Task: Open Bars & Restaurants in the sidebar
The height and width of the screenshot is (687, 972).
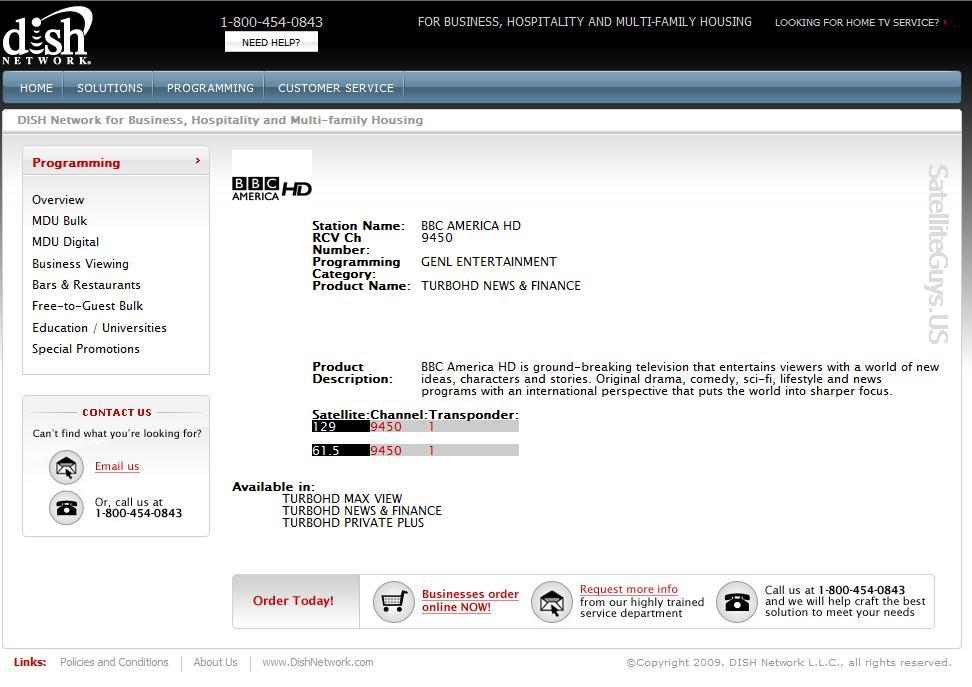Action: point(86,285)
